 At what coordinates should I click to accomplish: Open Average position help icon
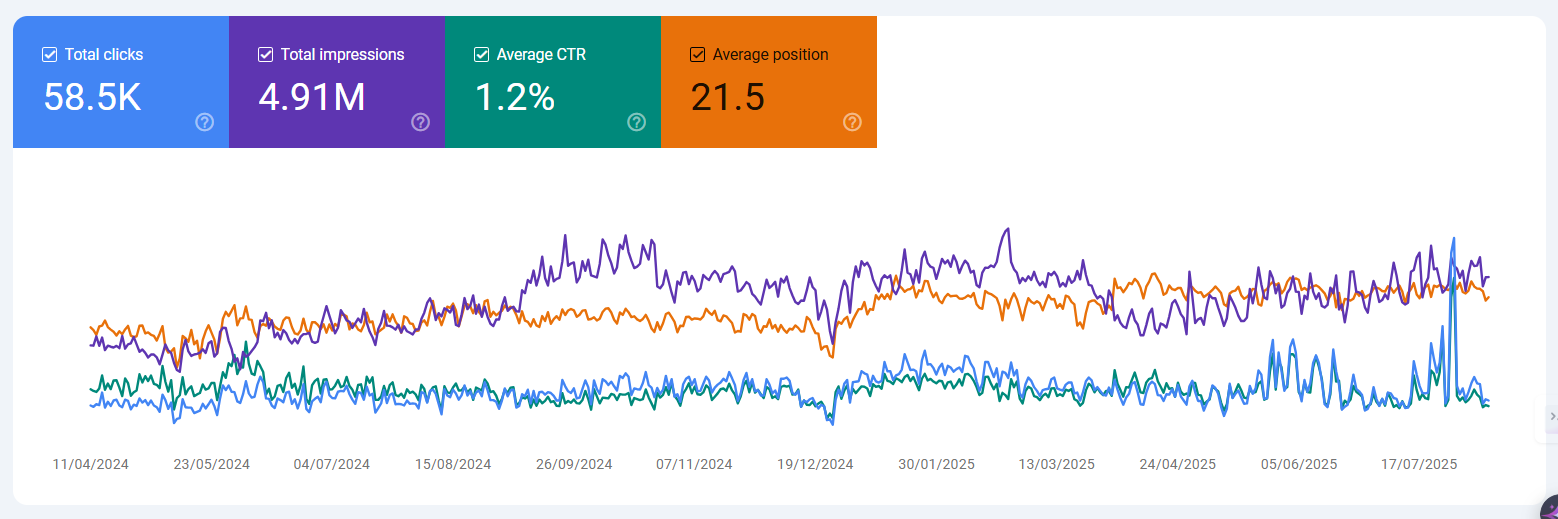(x=853, y=122)
